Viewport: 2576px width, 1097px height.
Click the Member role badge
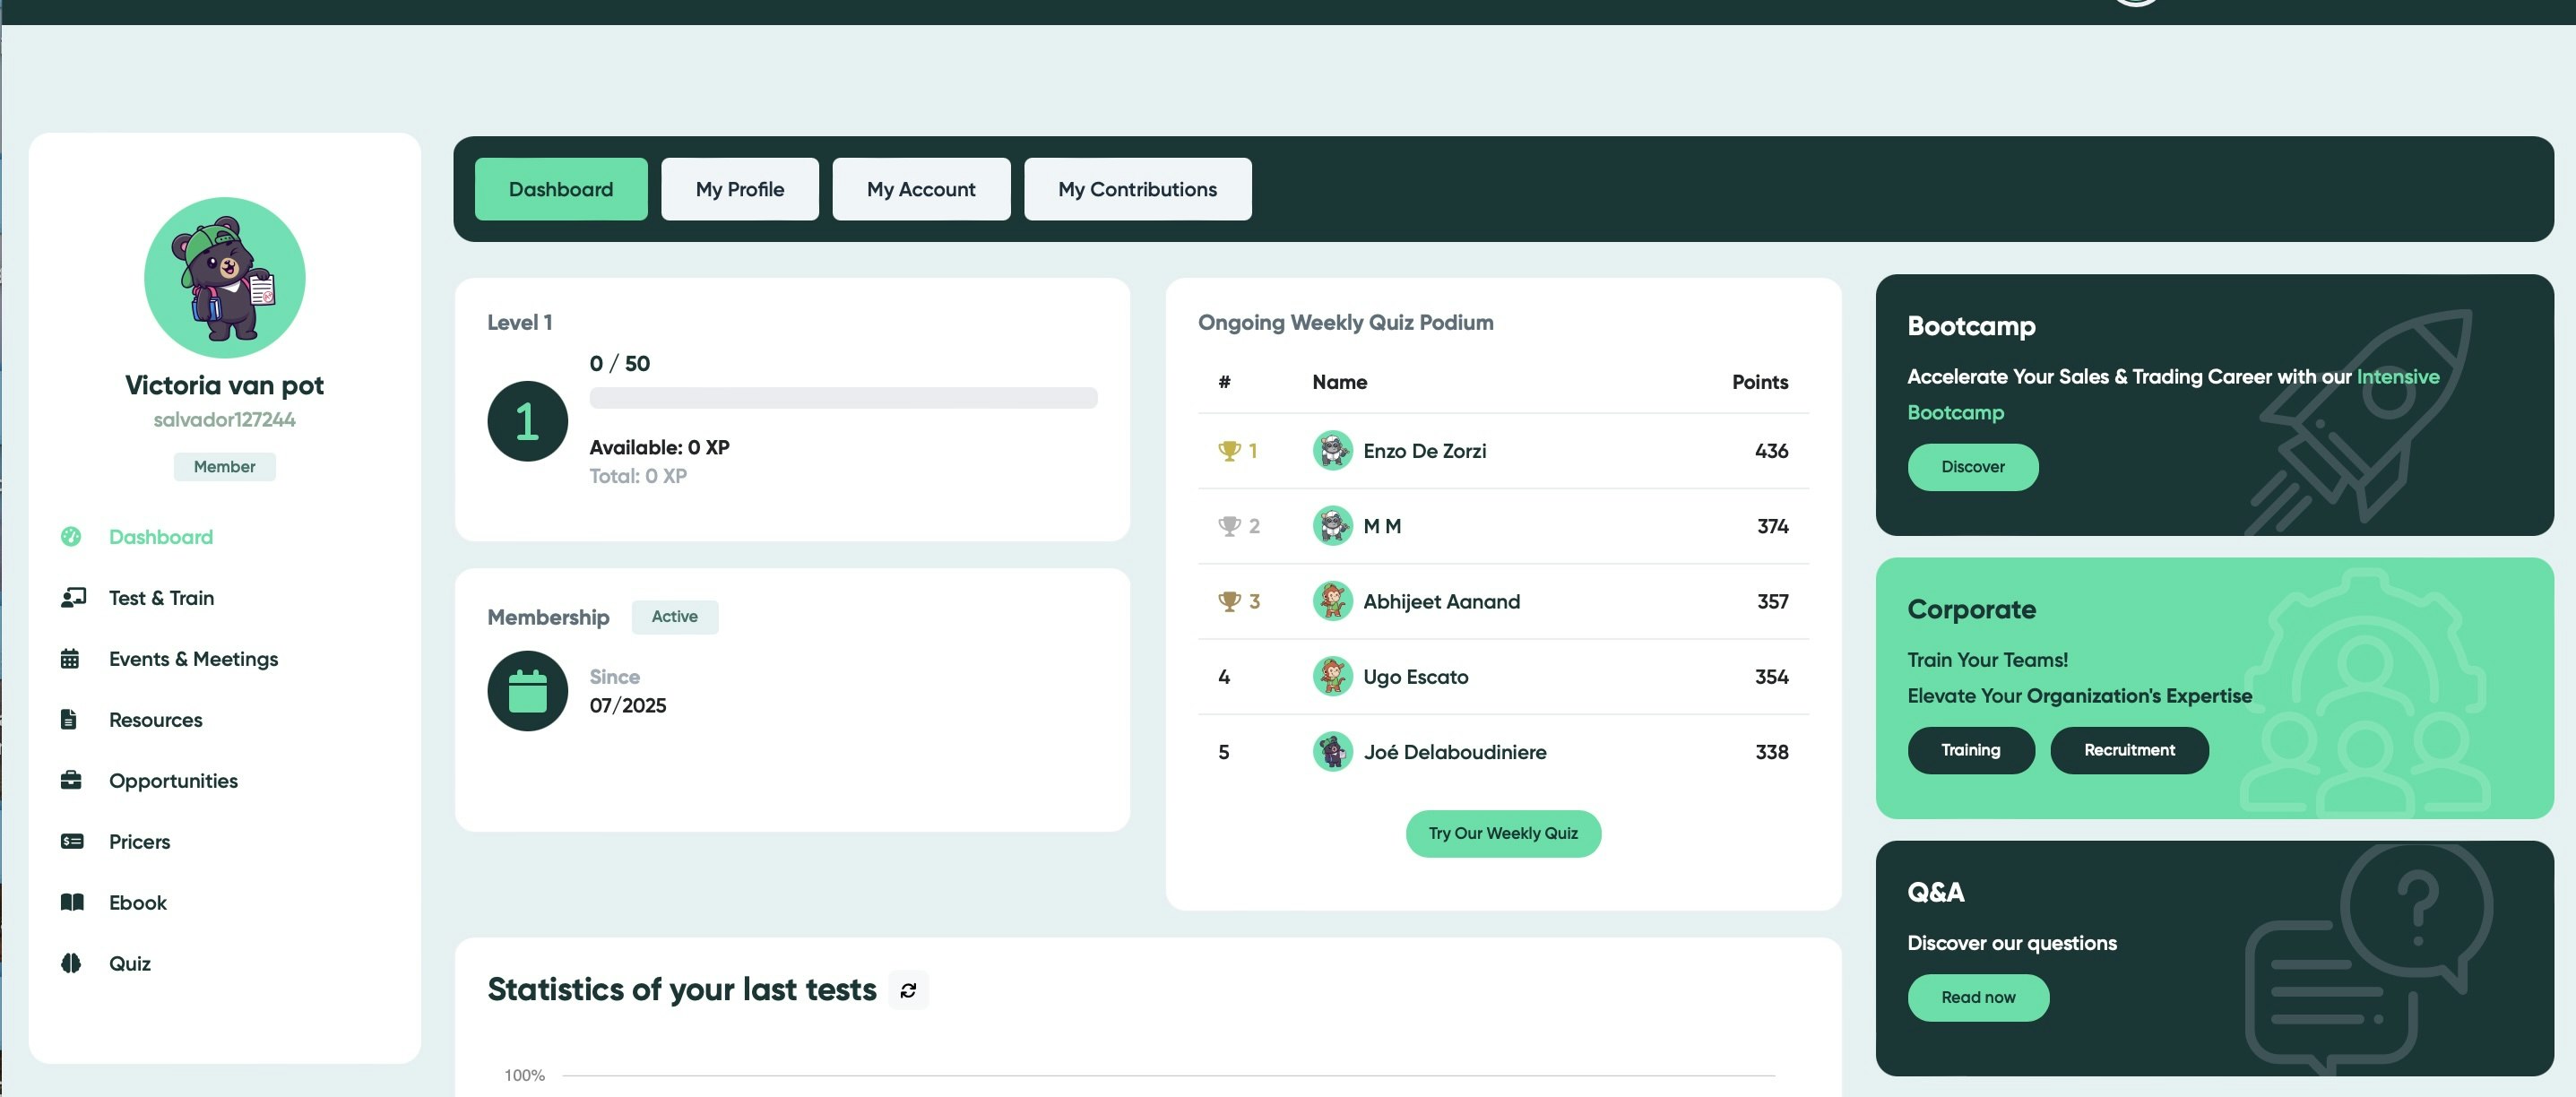click(224, 467)
